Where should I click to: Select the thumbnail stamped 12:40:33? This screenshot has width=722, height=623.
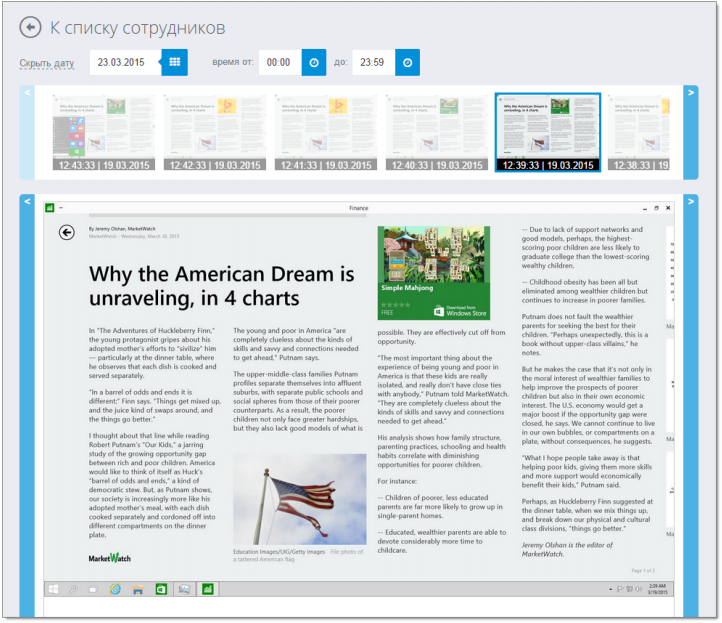coord(437,133)
